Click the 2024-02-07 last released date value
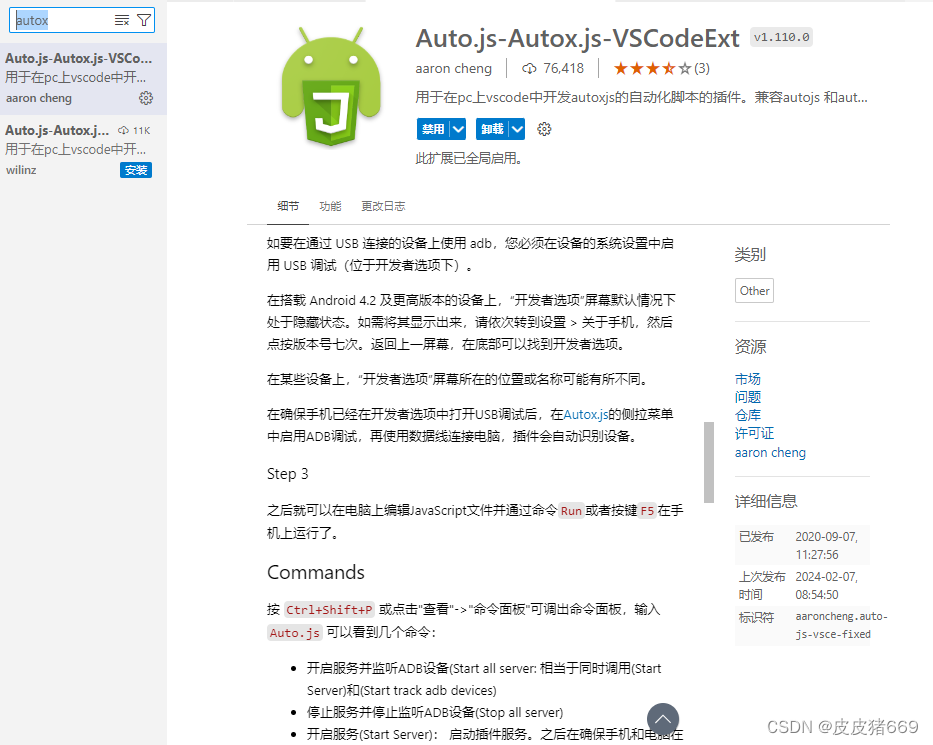The height and width of the screenshot is (745, 933). pos(826,586)
